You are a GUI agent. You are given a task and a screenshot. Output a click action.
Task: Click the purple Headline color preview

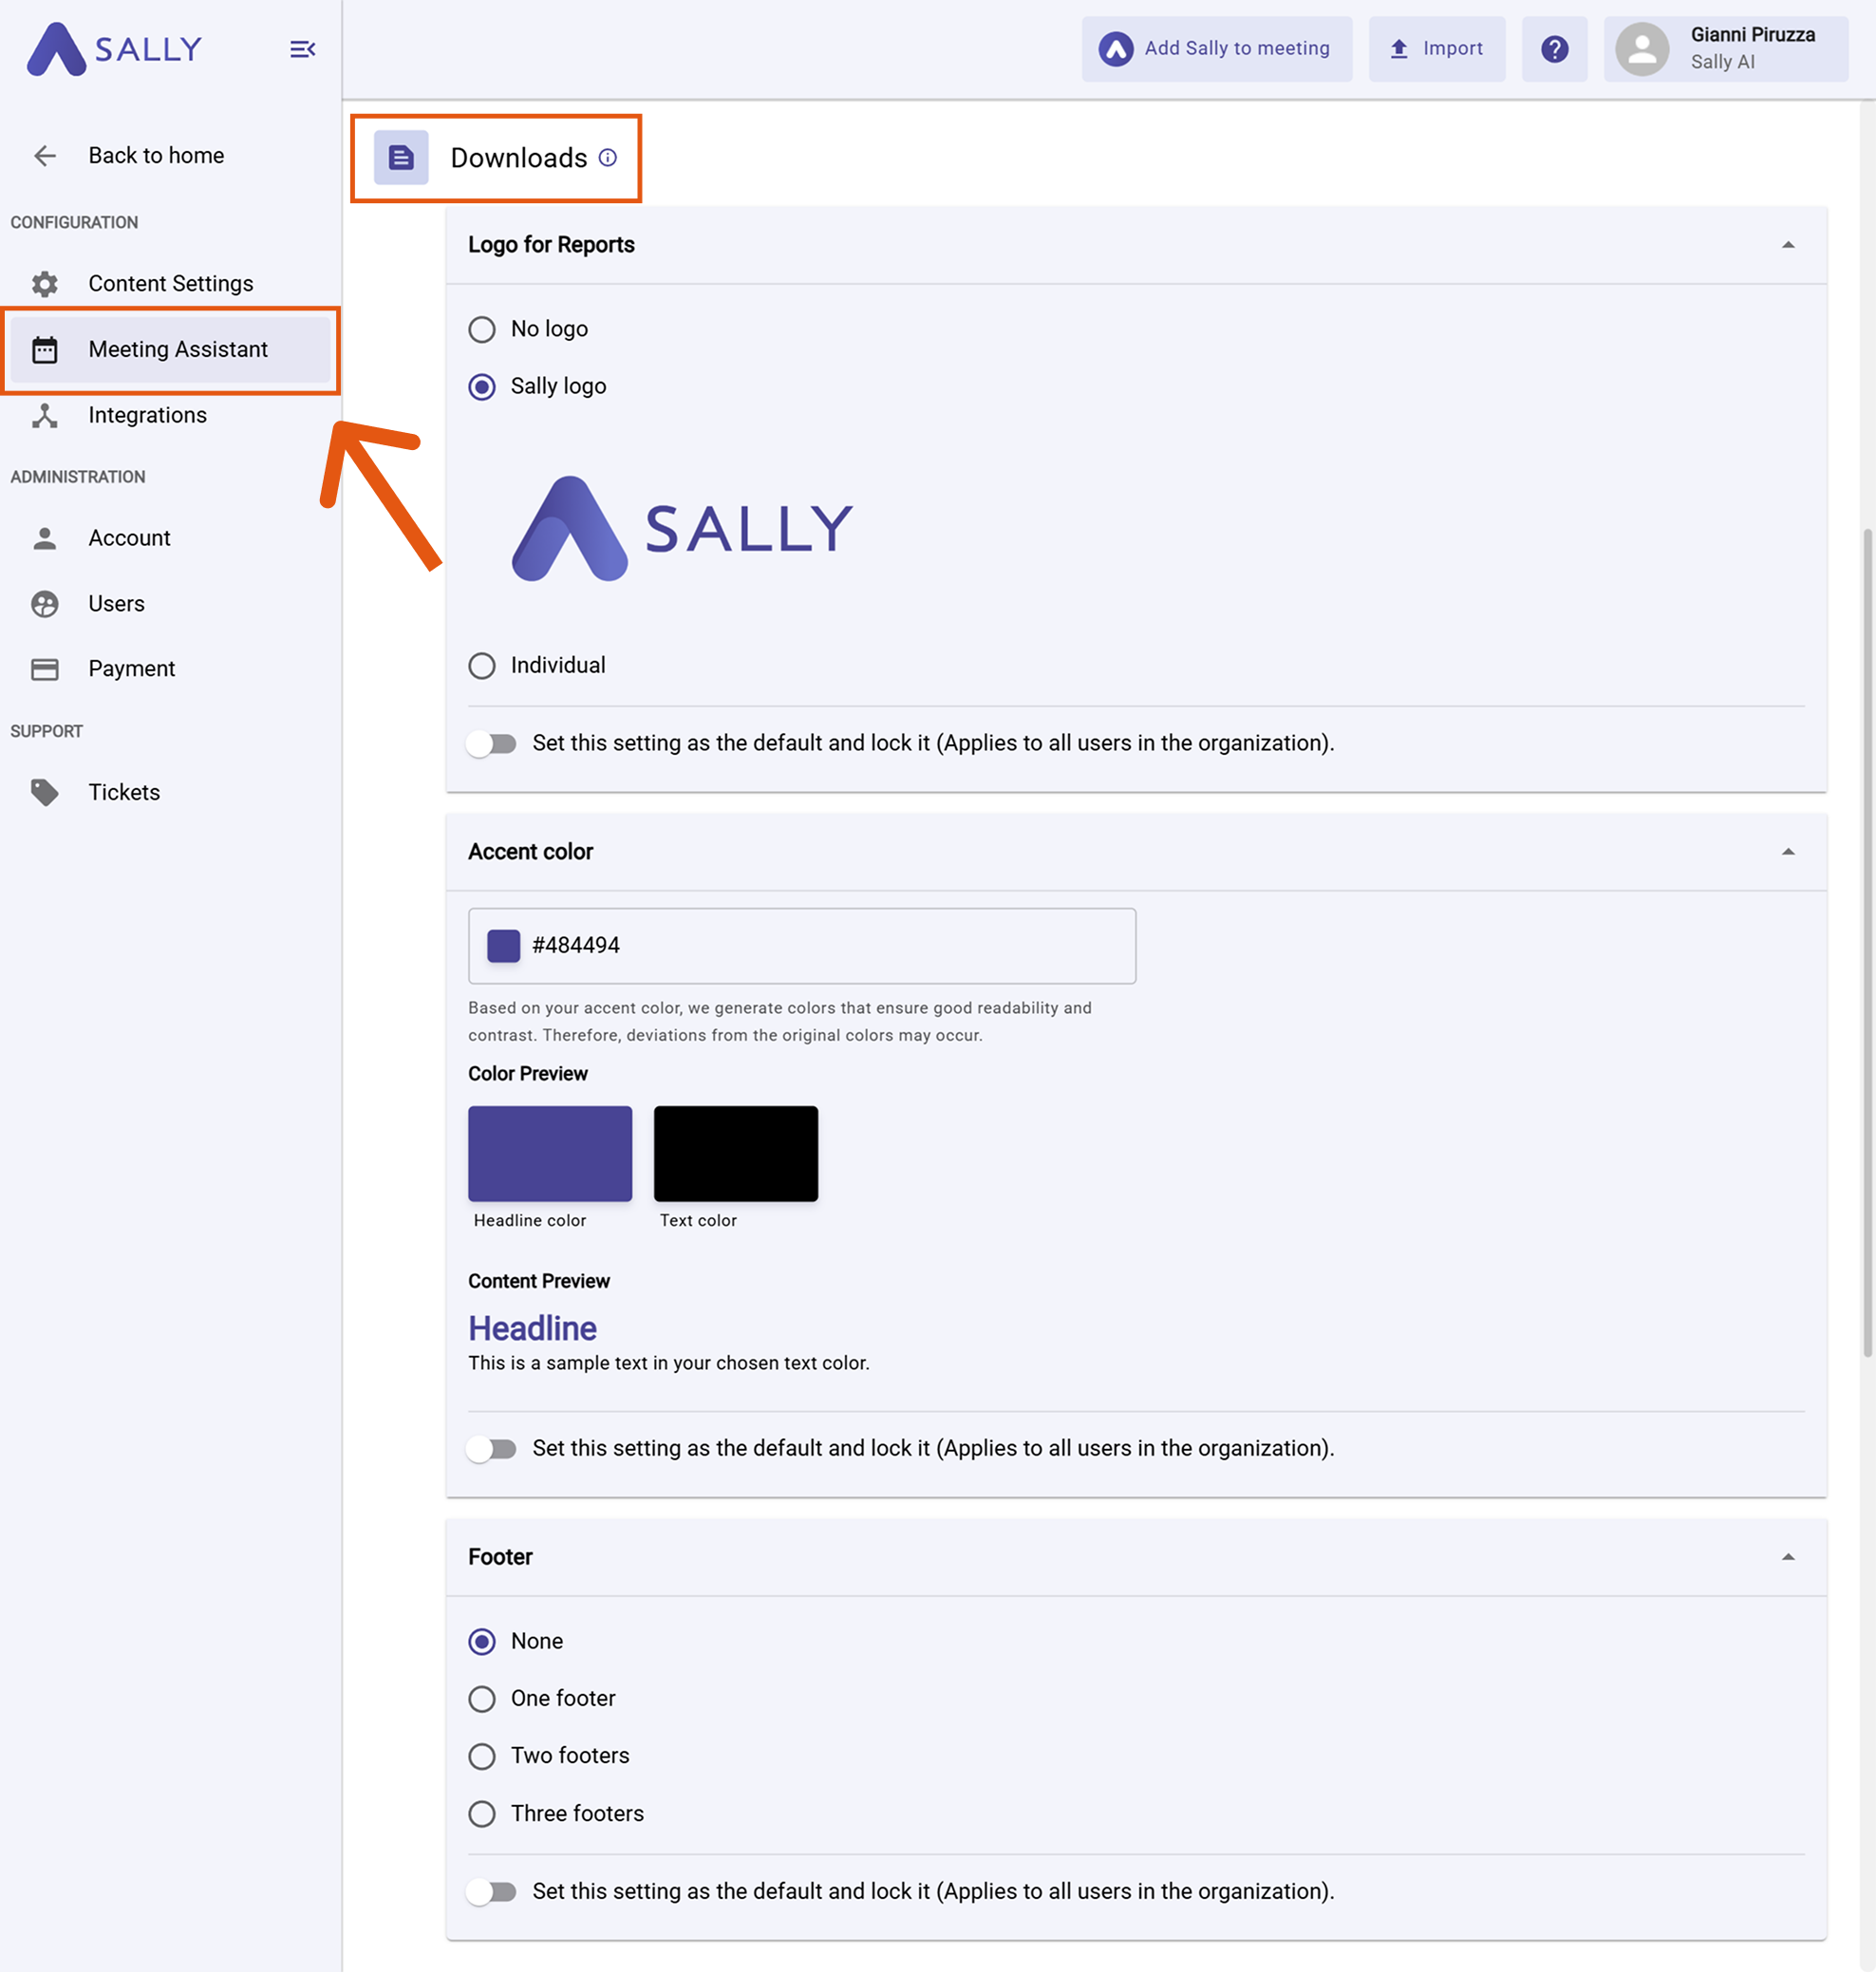pos(550,1154)
